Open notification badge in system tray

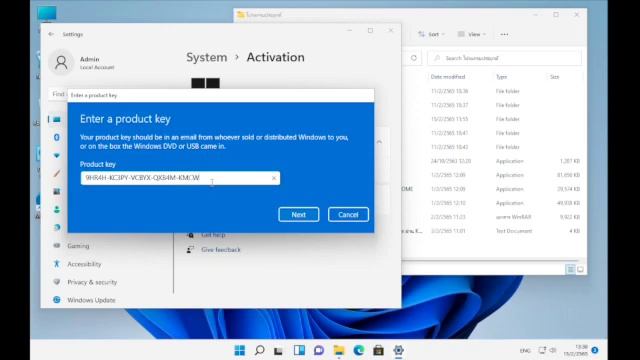[595, 350]
